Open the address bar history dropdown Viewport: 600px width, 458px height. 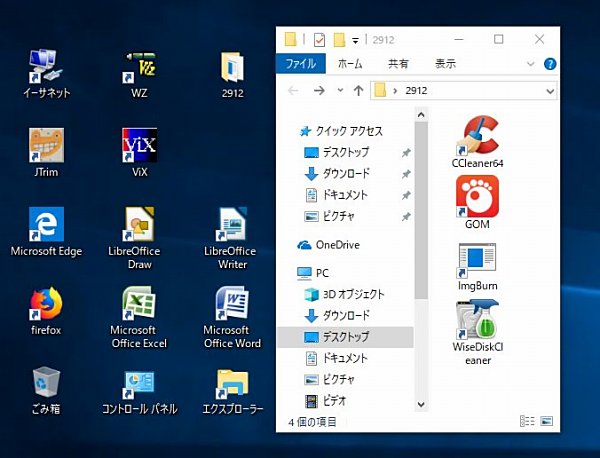(550, 91)
